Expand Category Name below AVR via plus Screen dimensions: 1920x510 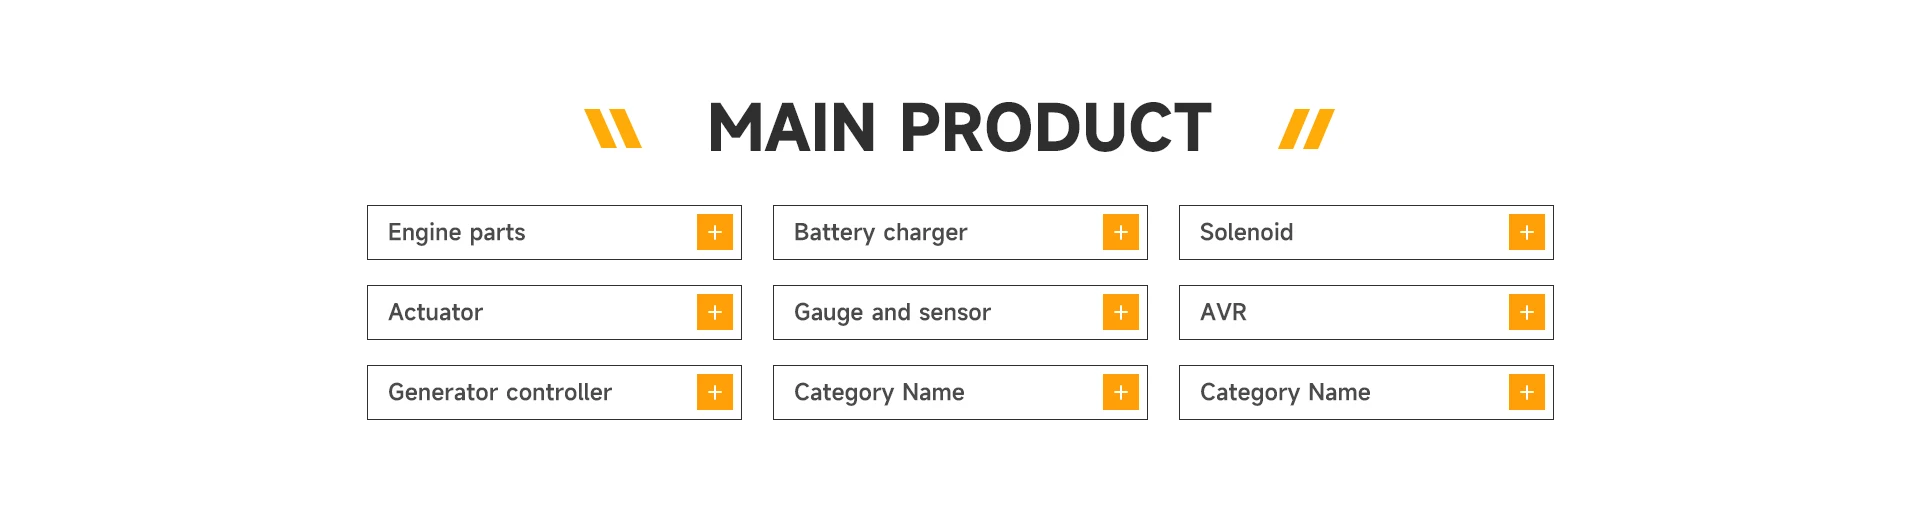[x=1526, y=392]
